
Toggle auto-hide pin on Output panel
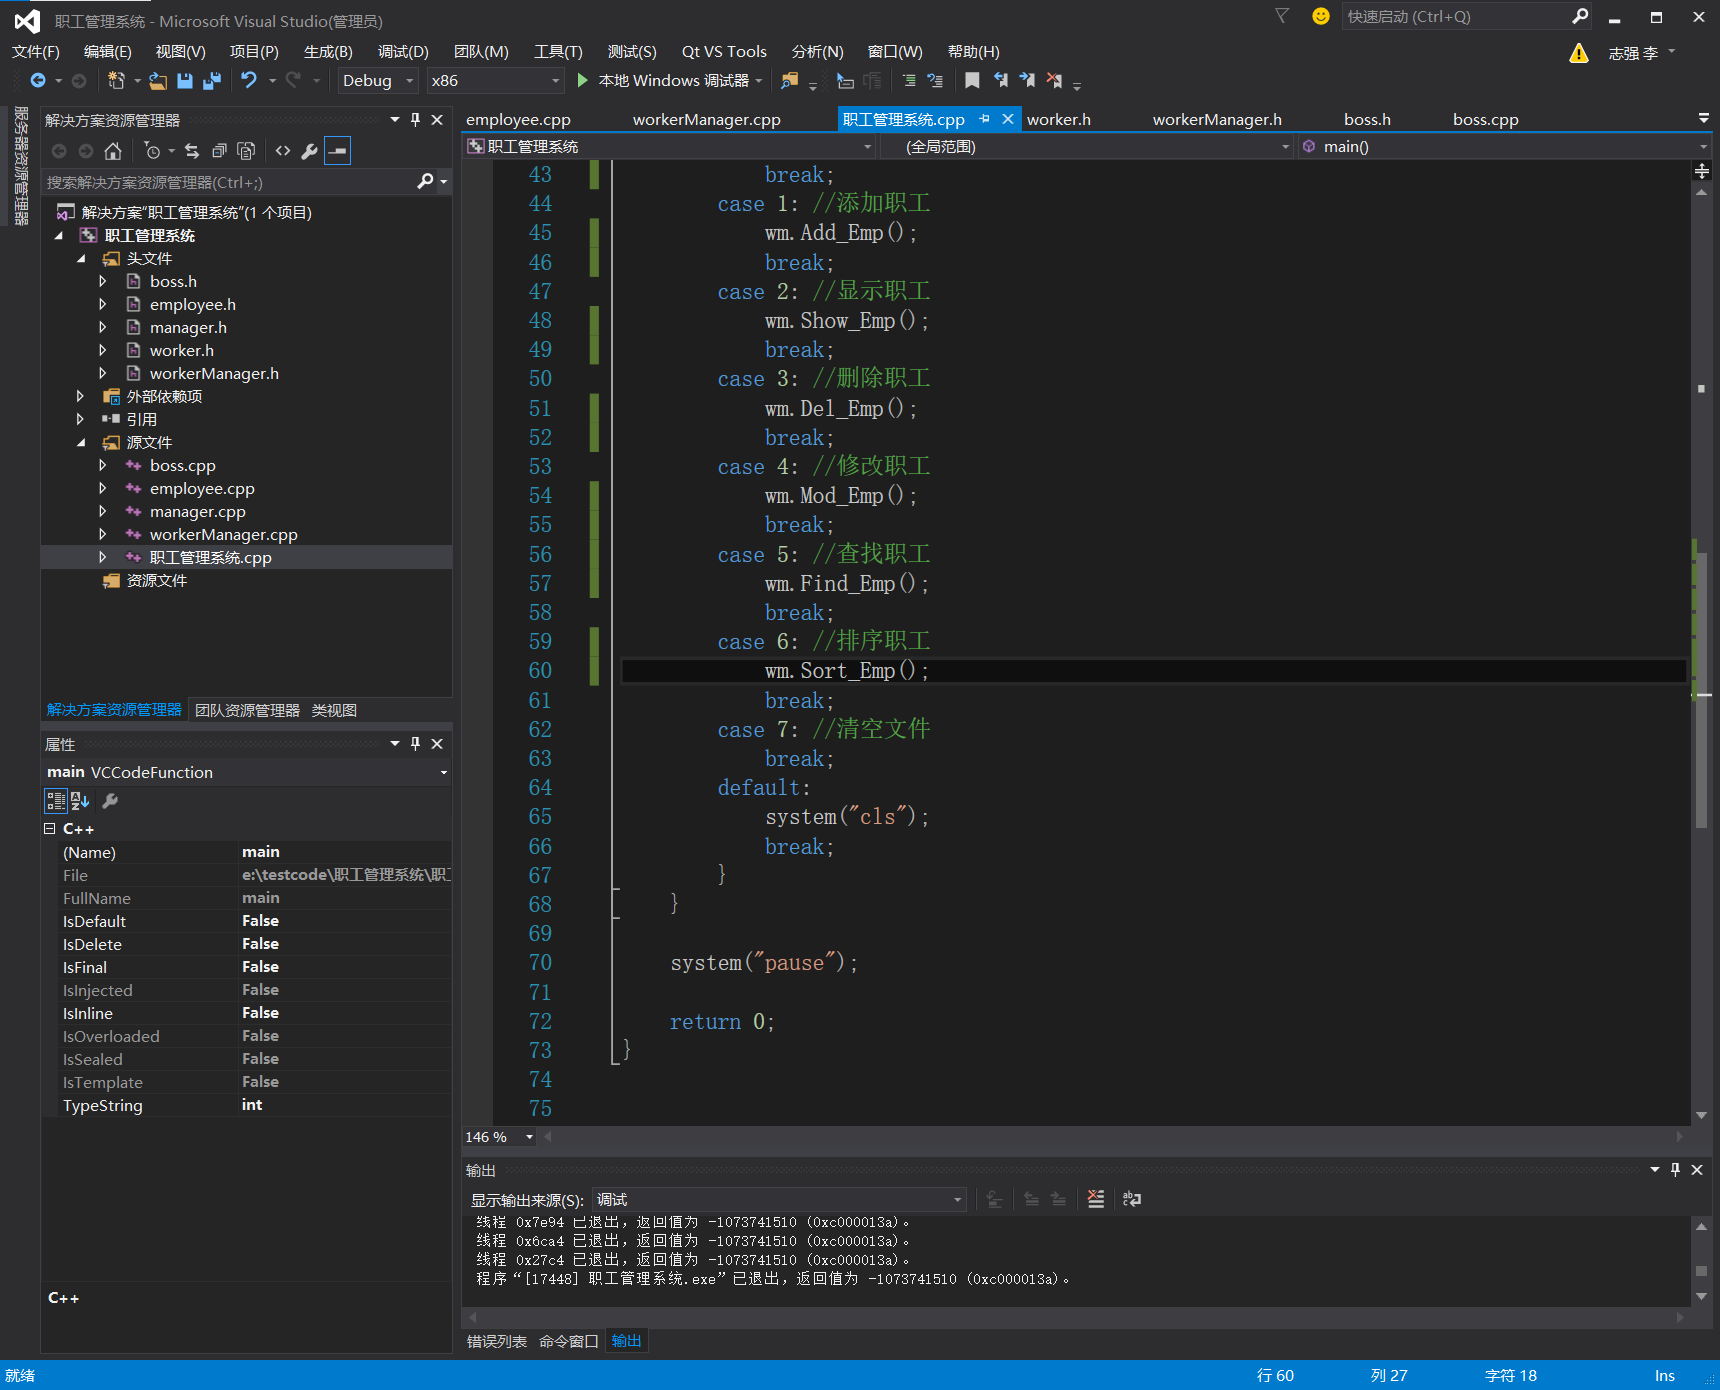tap(1676, 1170)
